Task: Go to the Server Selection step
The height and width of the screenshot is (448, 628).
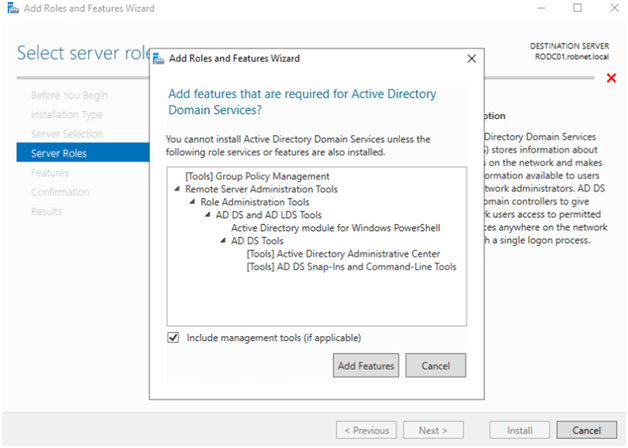Action: click(67, 134)
